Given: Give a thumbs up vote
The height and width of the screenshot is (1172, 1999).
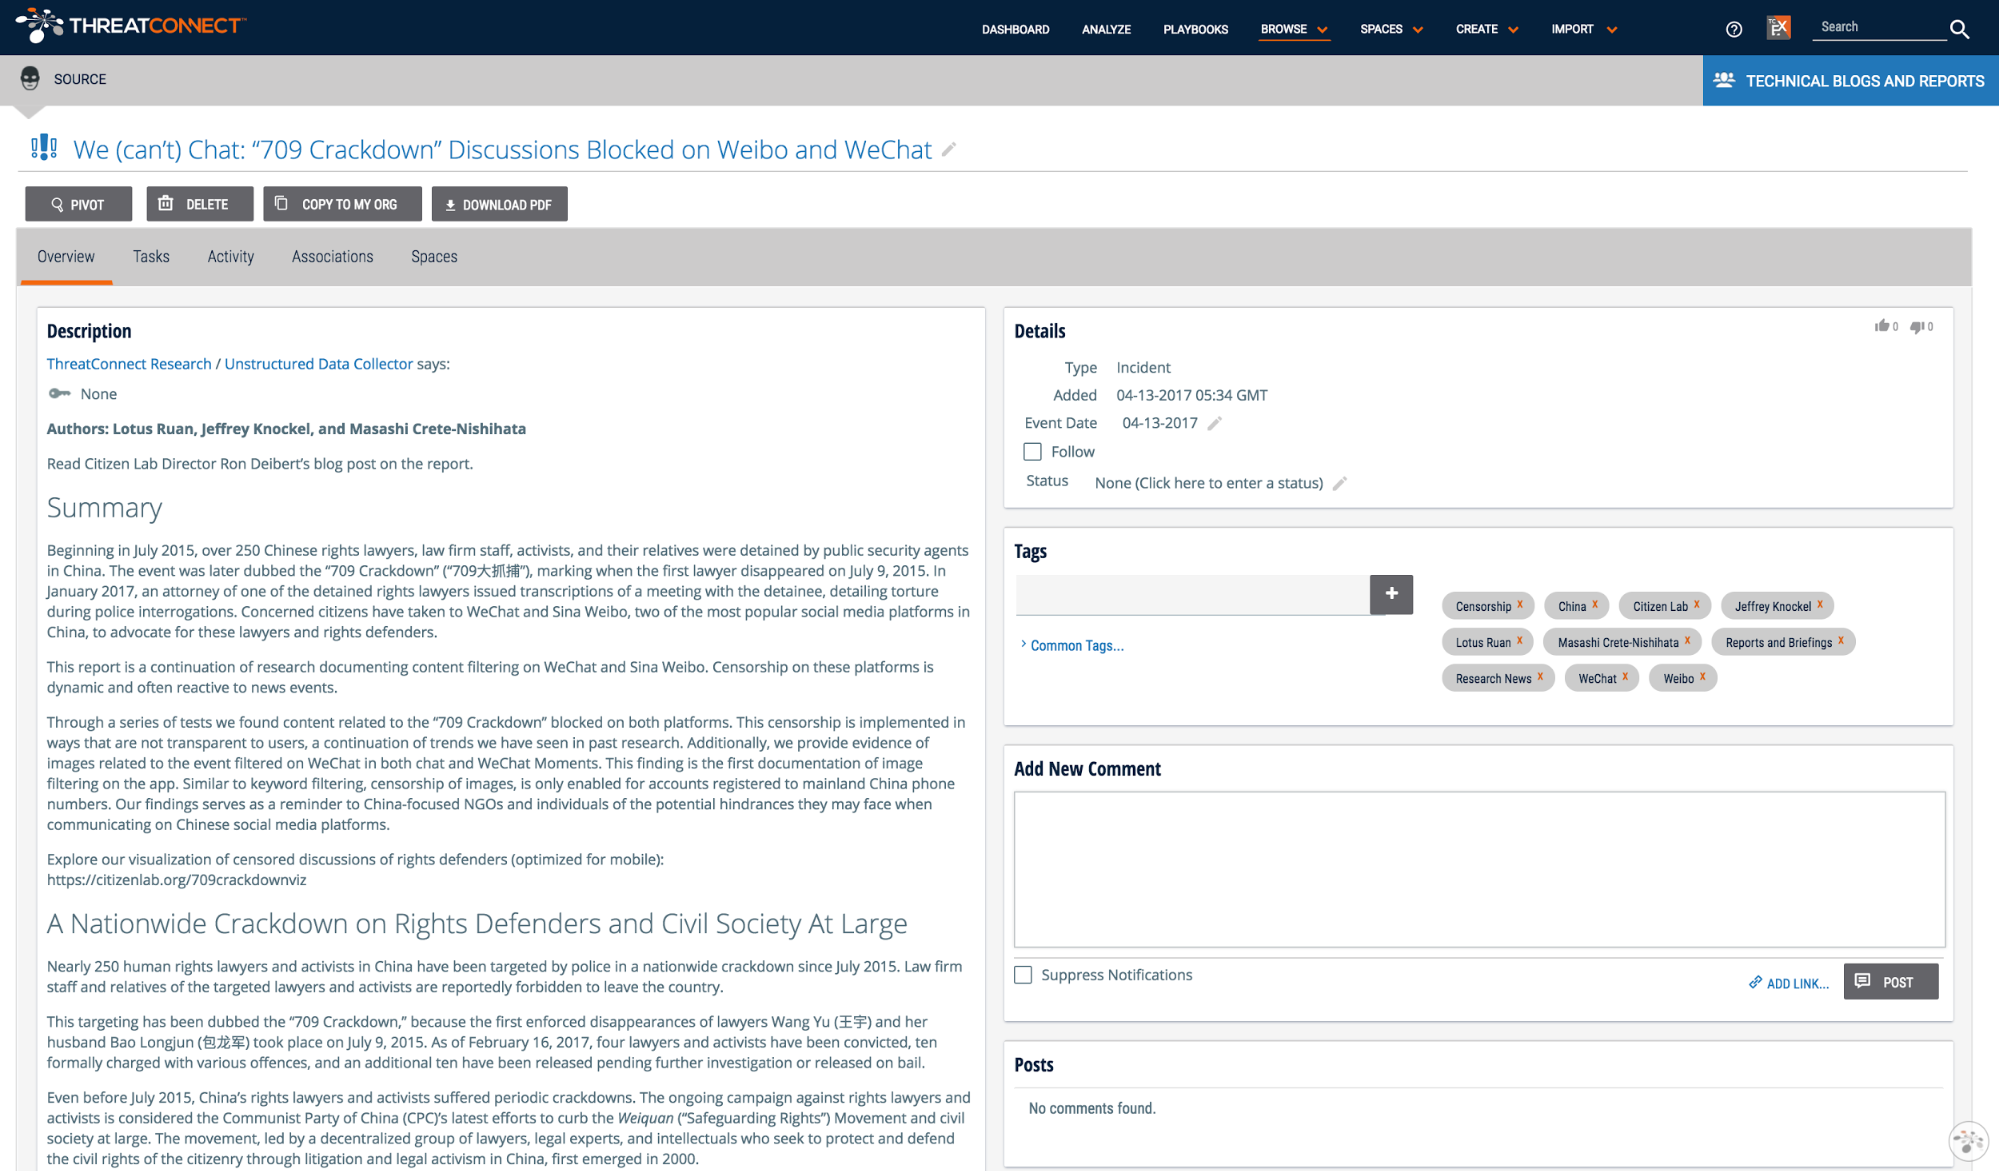Looking at the screenshot, I should point(1882,326).
